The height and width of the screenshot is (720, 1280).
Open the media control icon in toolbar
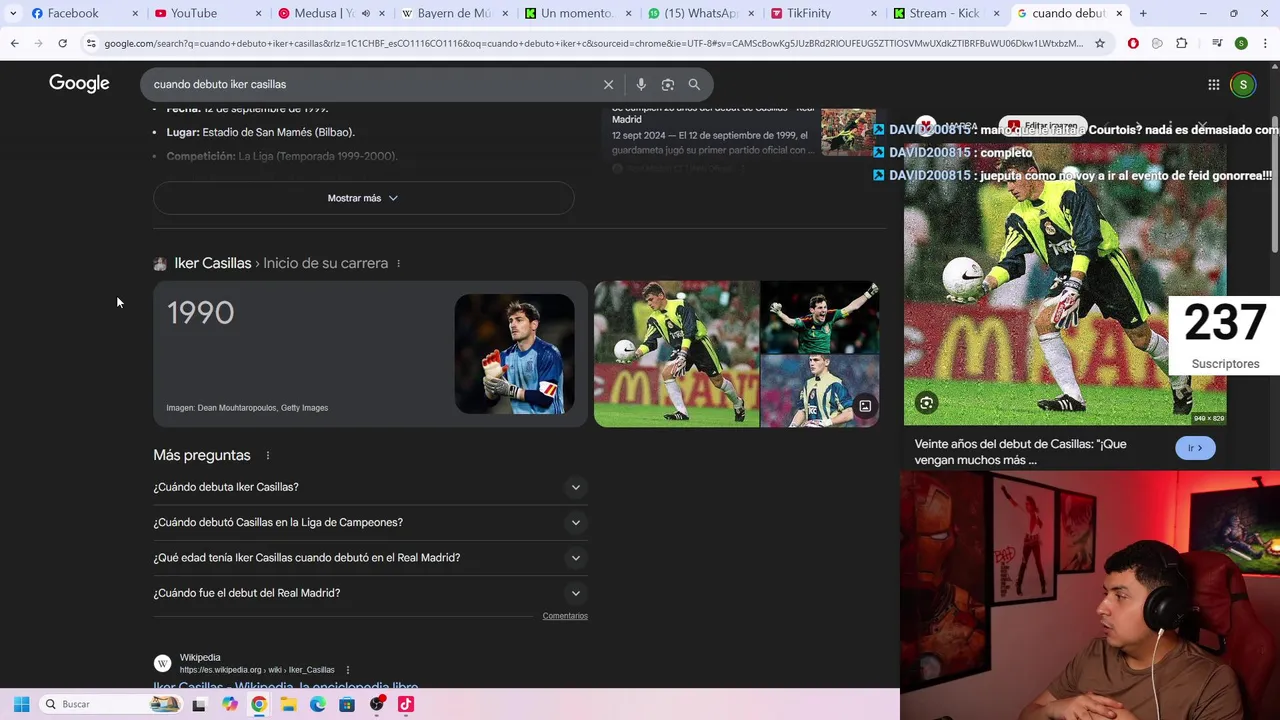click(1217, 43)
